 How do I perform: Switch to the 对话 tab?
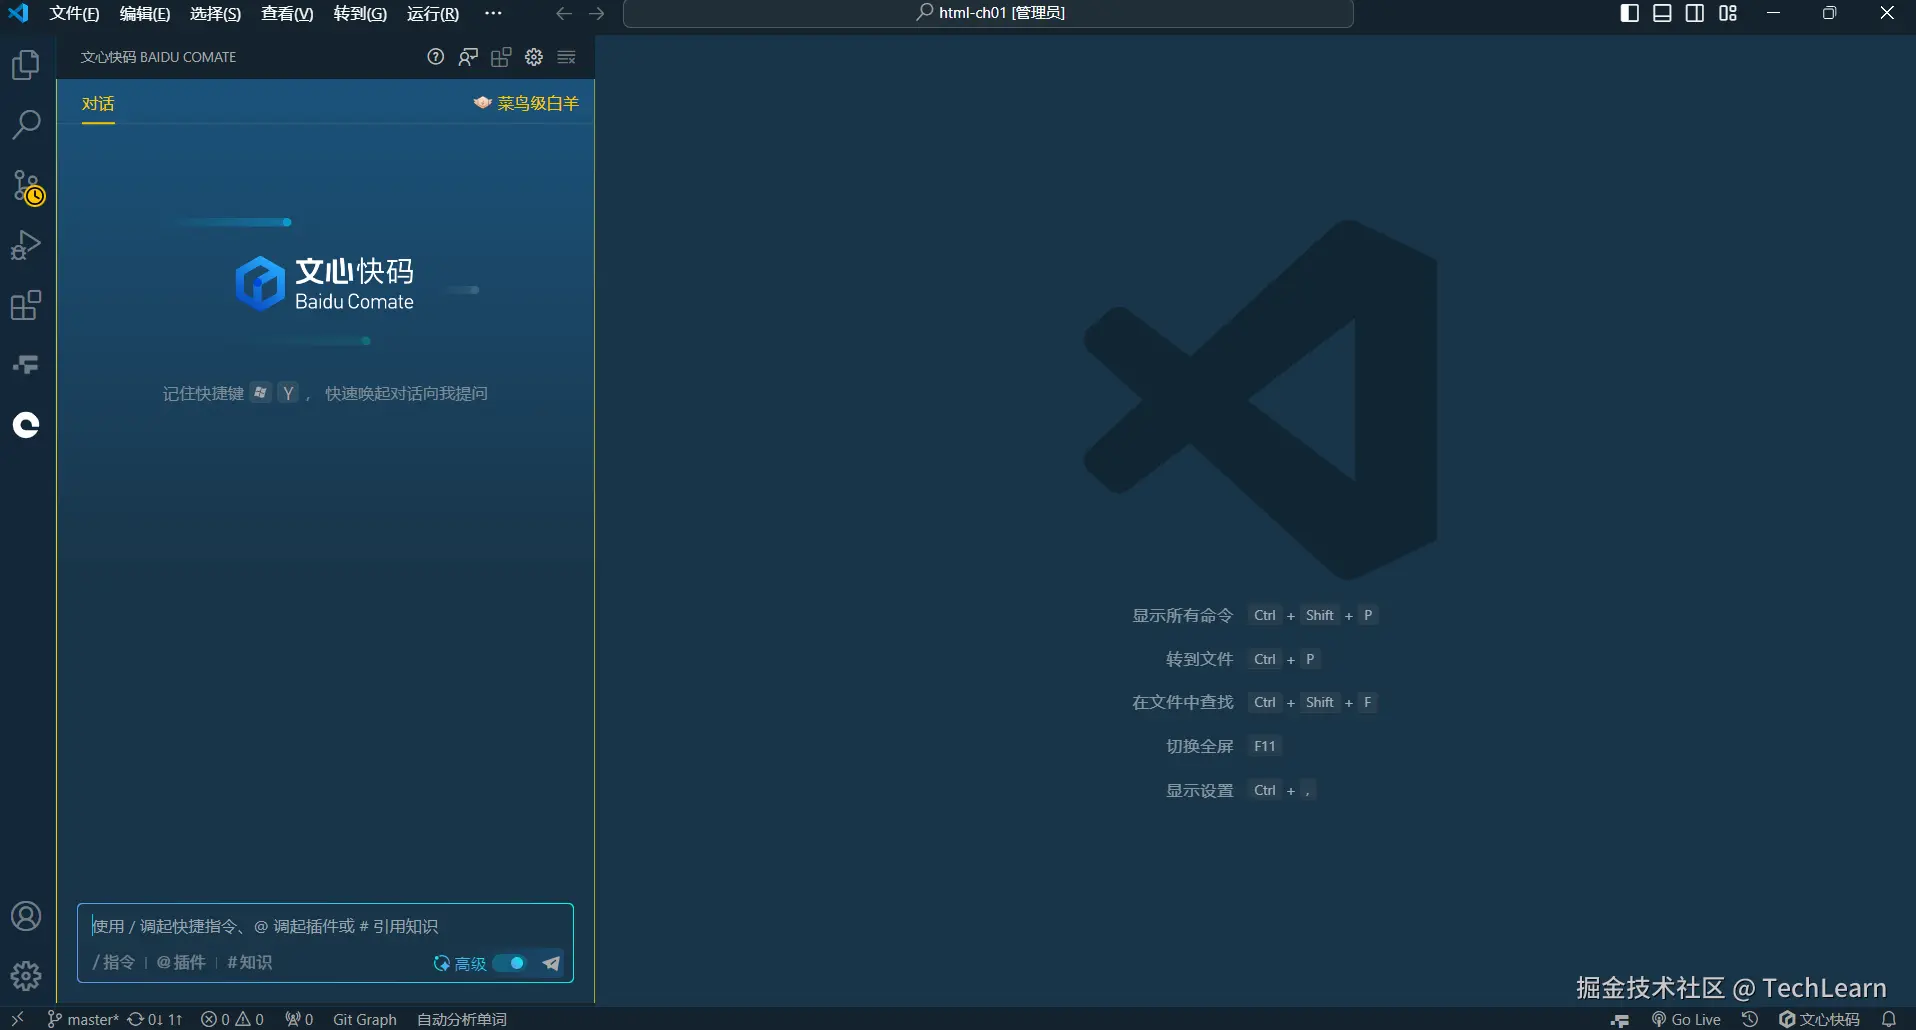click(x=98, y=104)
